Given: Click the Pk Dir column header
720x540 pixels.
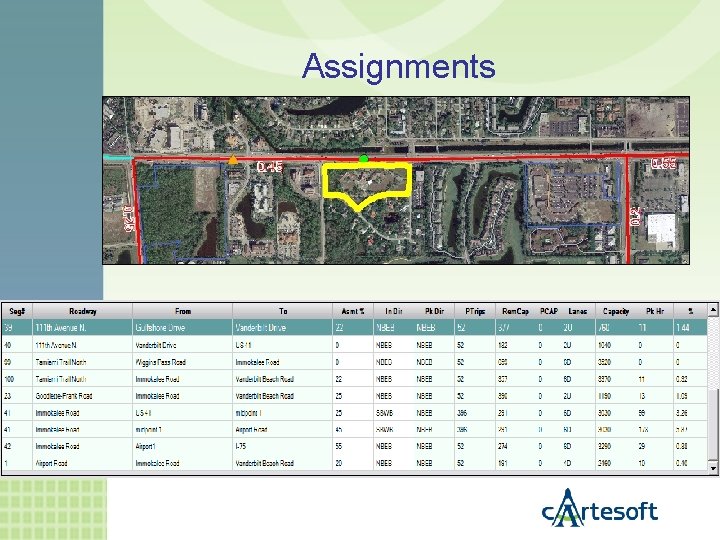Looking at the screenshot, I should pyautogui.click(x=434, y=311).
